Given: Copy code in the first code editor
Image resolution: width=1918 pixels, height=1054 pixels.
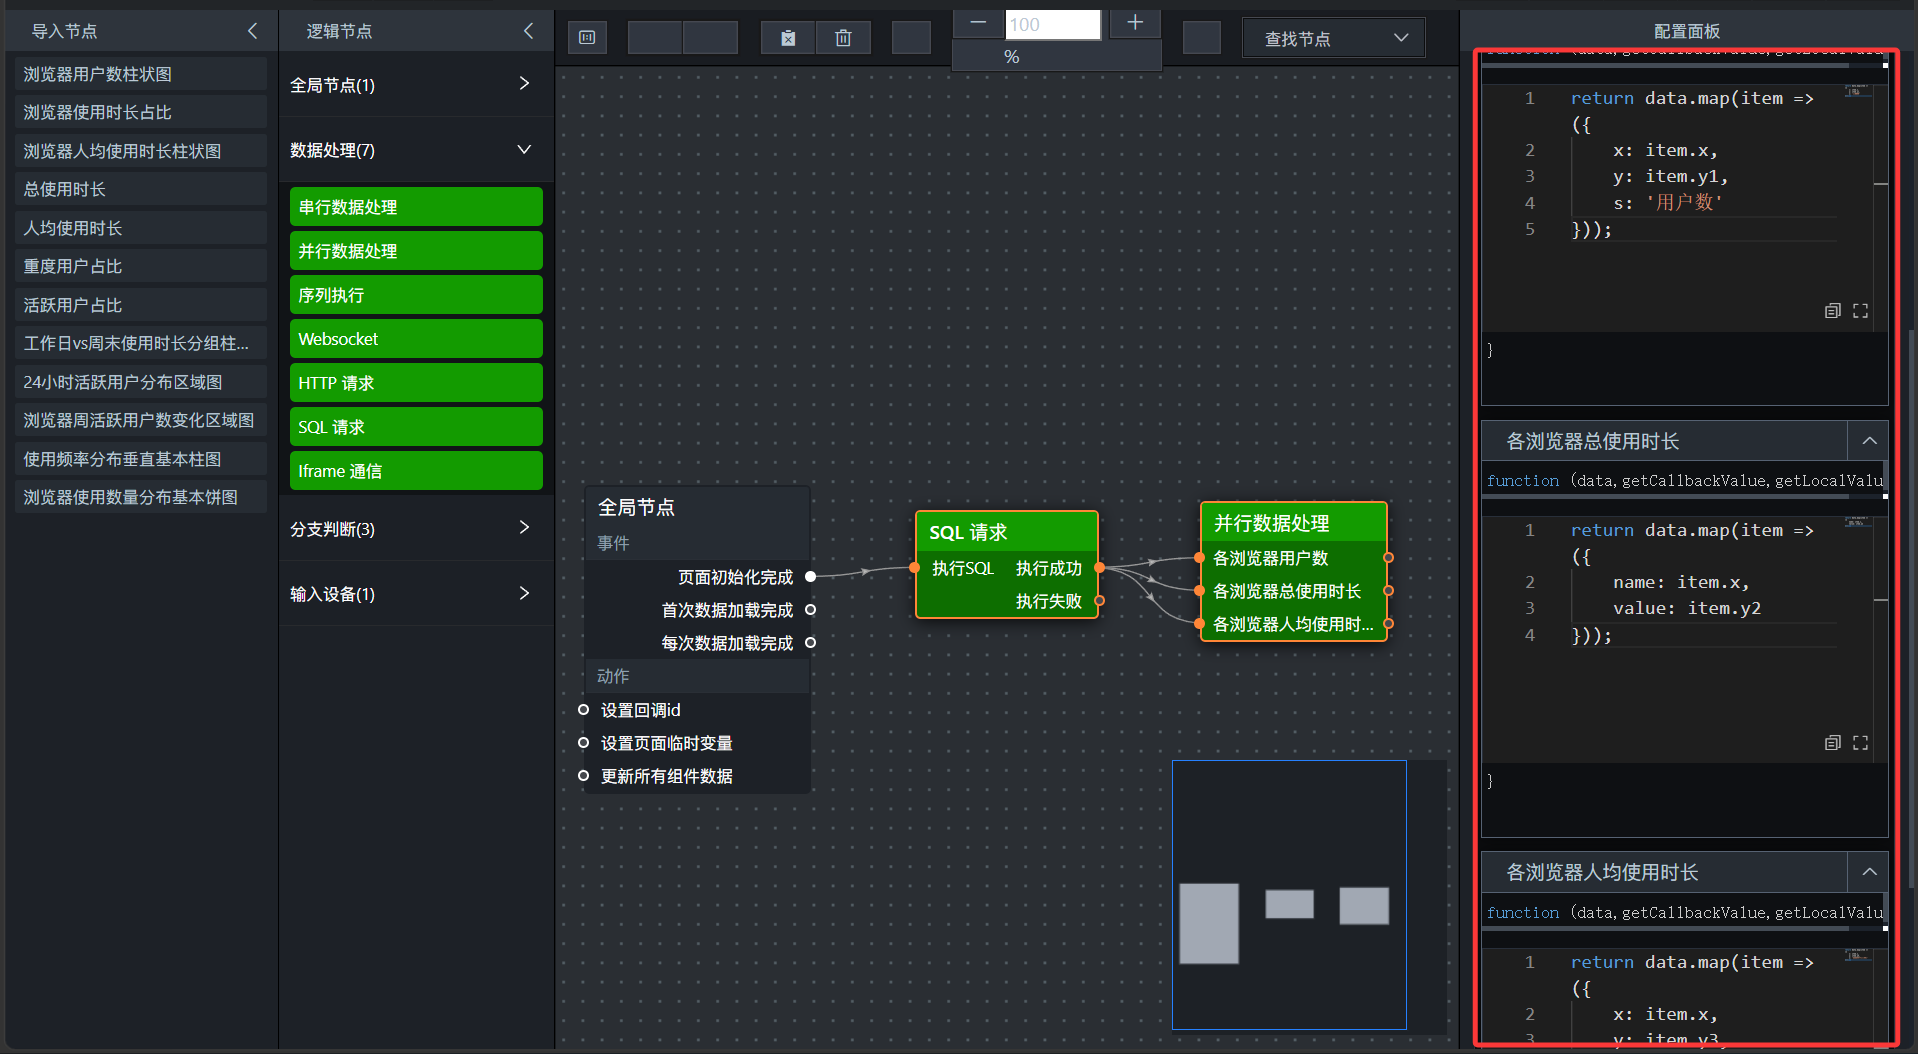Looking at the screenshot, I should pyautogui.click(x=1832, y=311).
